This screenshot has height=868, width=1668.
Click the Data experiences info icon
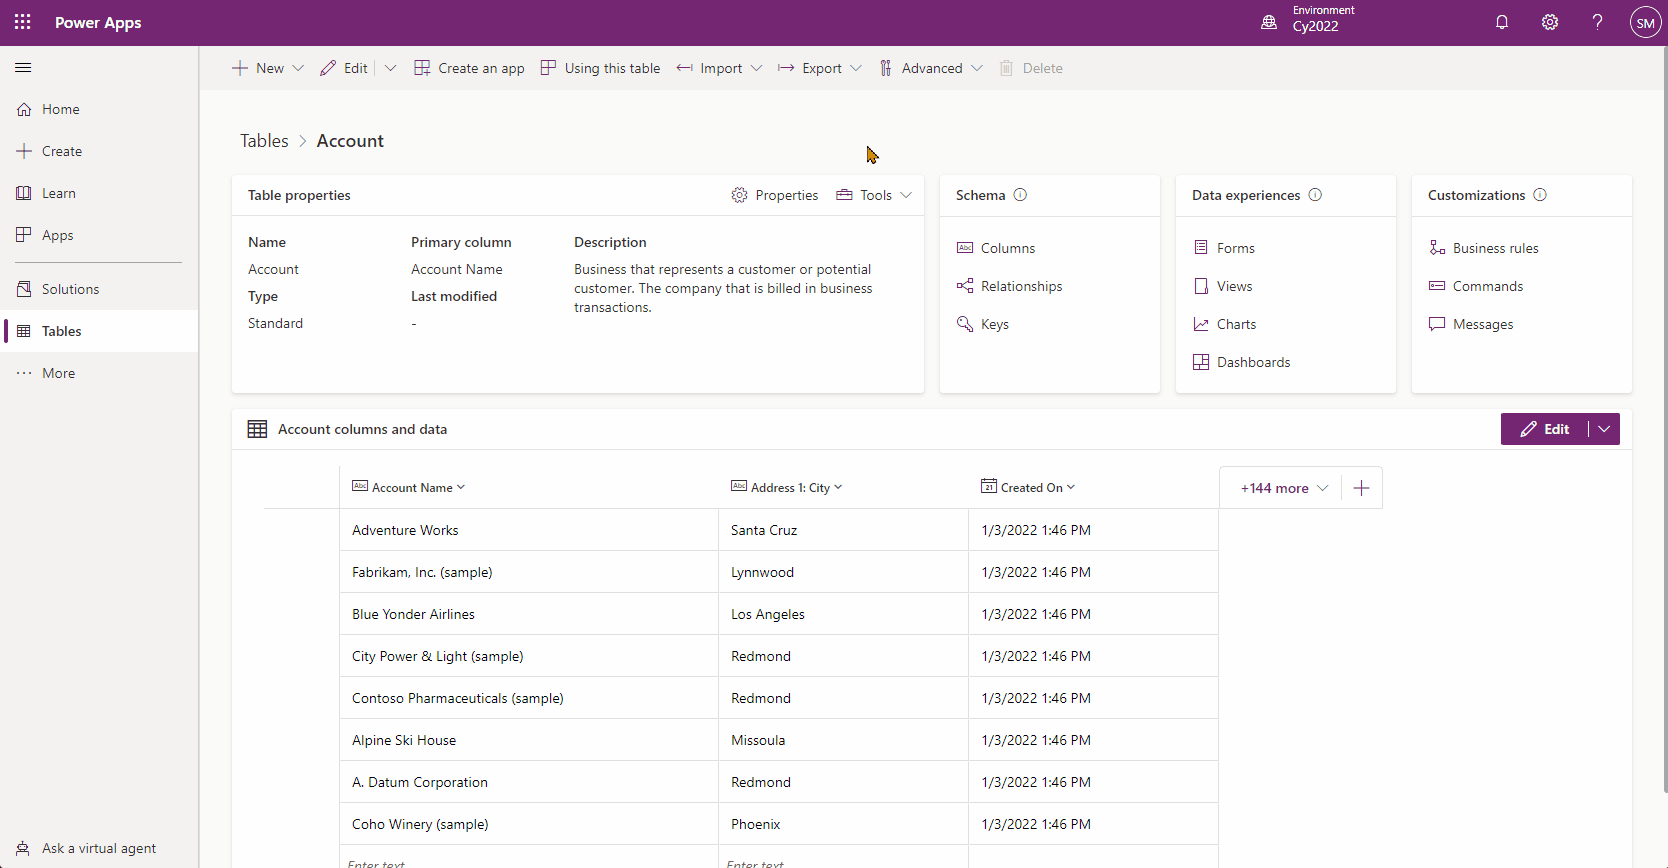pyautogui.click(x=1315, y=195)
